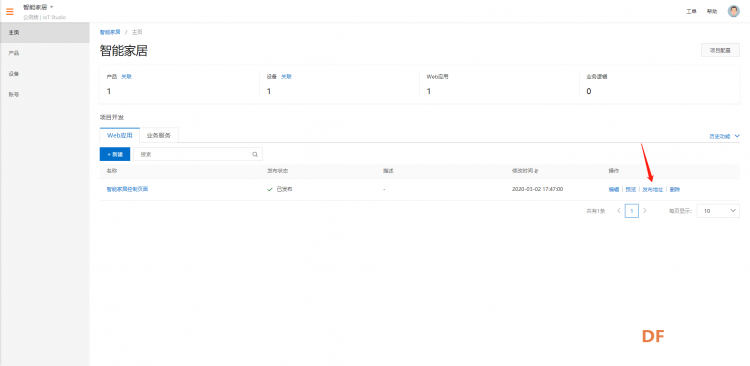Click 关联 next to 设备
This screenshot has height=366, width=750.
pyautogui.click(x=286, y=76)
